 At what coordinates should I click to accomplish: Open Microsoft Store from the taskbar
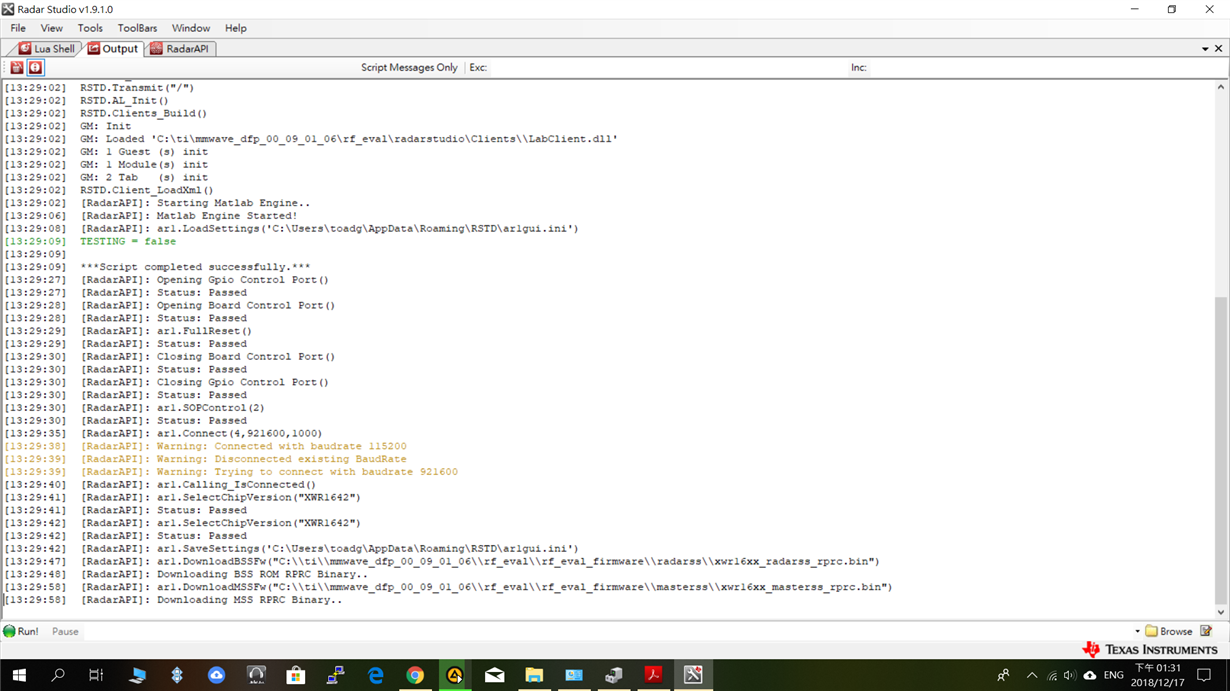click(x=295, y=675)
